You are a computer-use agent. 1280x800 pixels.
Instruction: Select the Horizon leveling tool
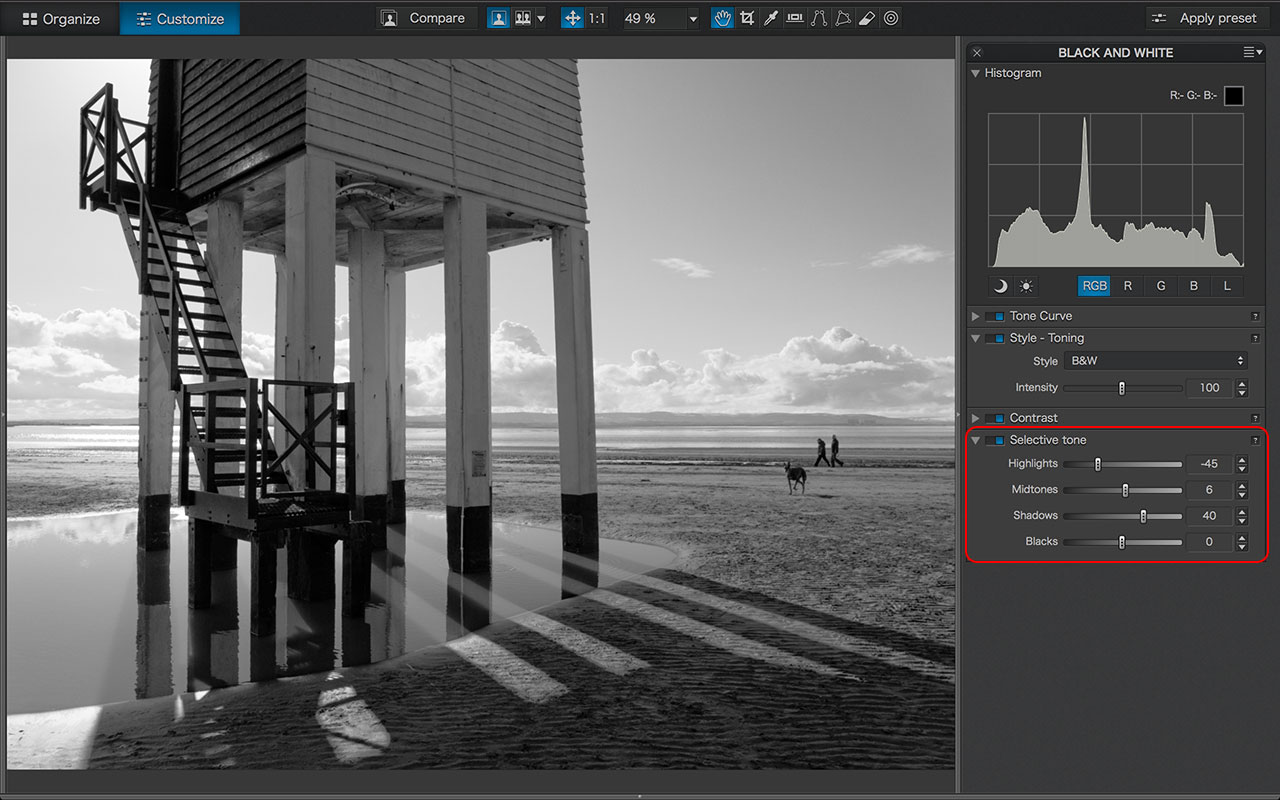tap(794, 18)
